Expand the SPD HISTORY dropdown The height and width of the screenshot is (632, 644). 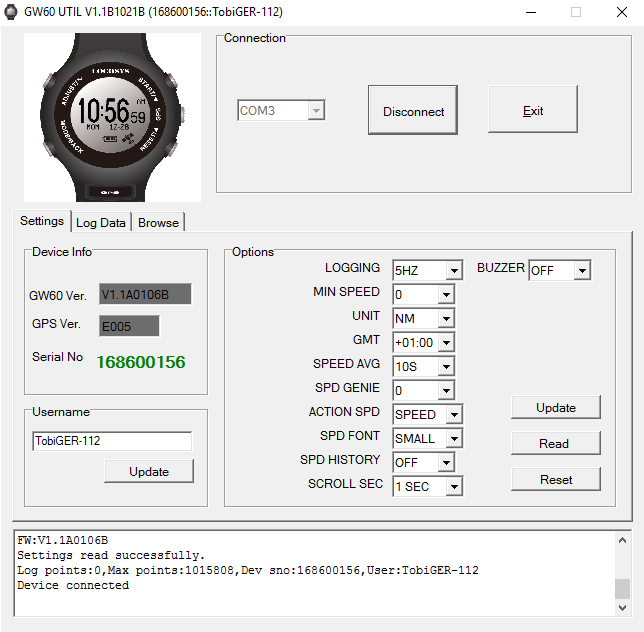click(x=446, y=462)
